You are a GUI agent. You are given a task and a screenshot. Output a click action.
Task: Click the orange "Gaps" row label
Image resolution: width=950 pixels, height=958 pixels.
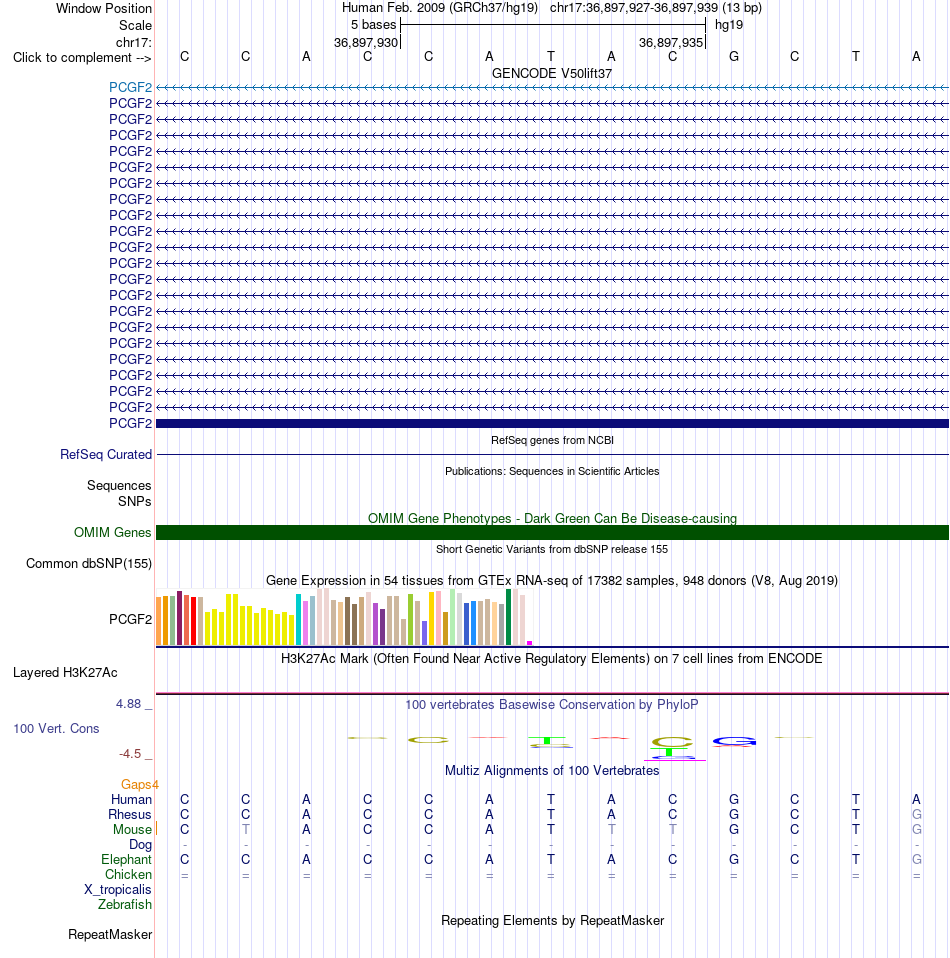pyautogui.click(x=136, y=784)
